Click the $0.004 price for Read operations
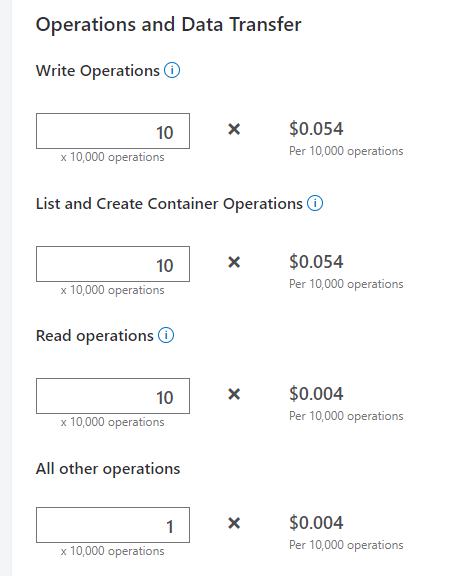The image size is (467, 576). coord(316,394)
